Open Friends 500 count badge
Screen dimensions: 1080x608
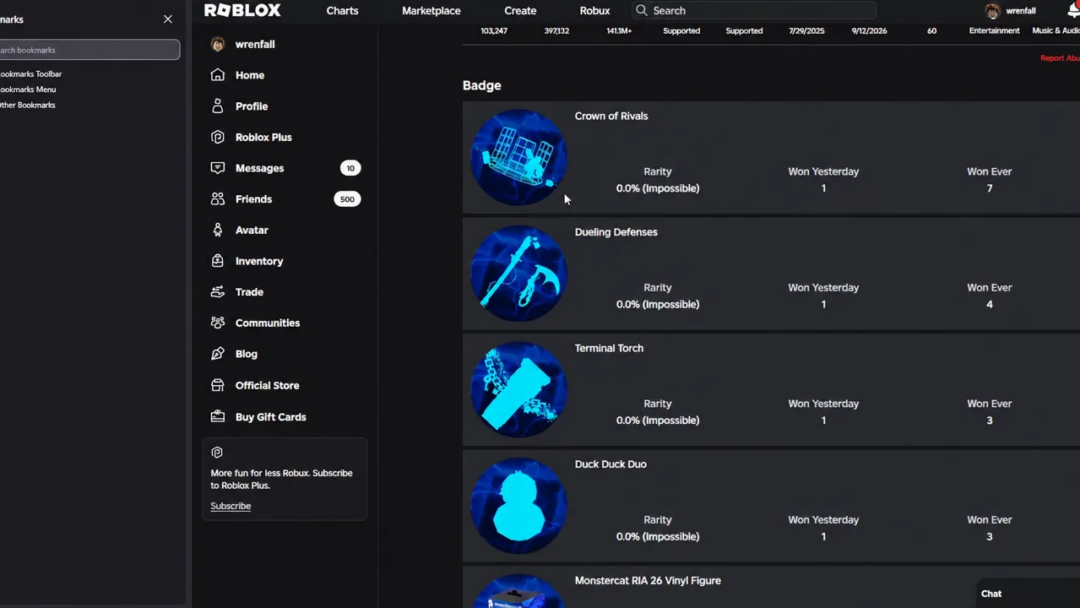347,199
